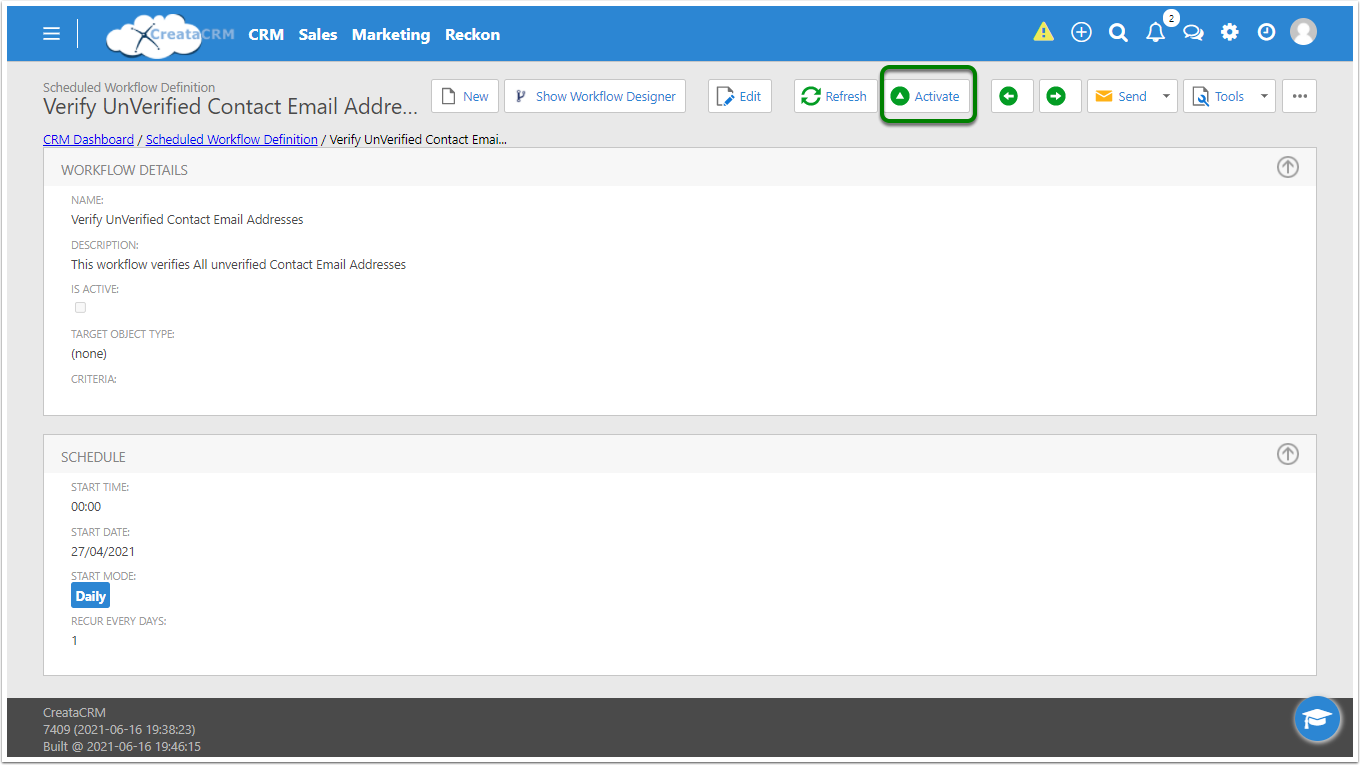1360x765 pixels.
Task: Open the notifications bell
Action: (1156, 32)
